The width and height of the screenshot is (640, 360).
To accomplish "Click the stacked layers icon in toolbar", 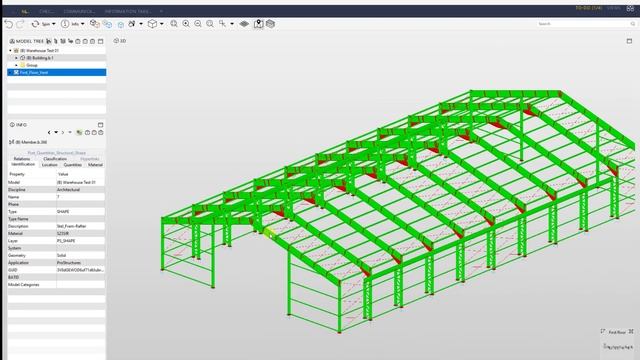I will [244, 24].
